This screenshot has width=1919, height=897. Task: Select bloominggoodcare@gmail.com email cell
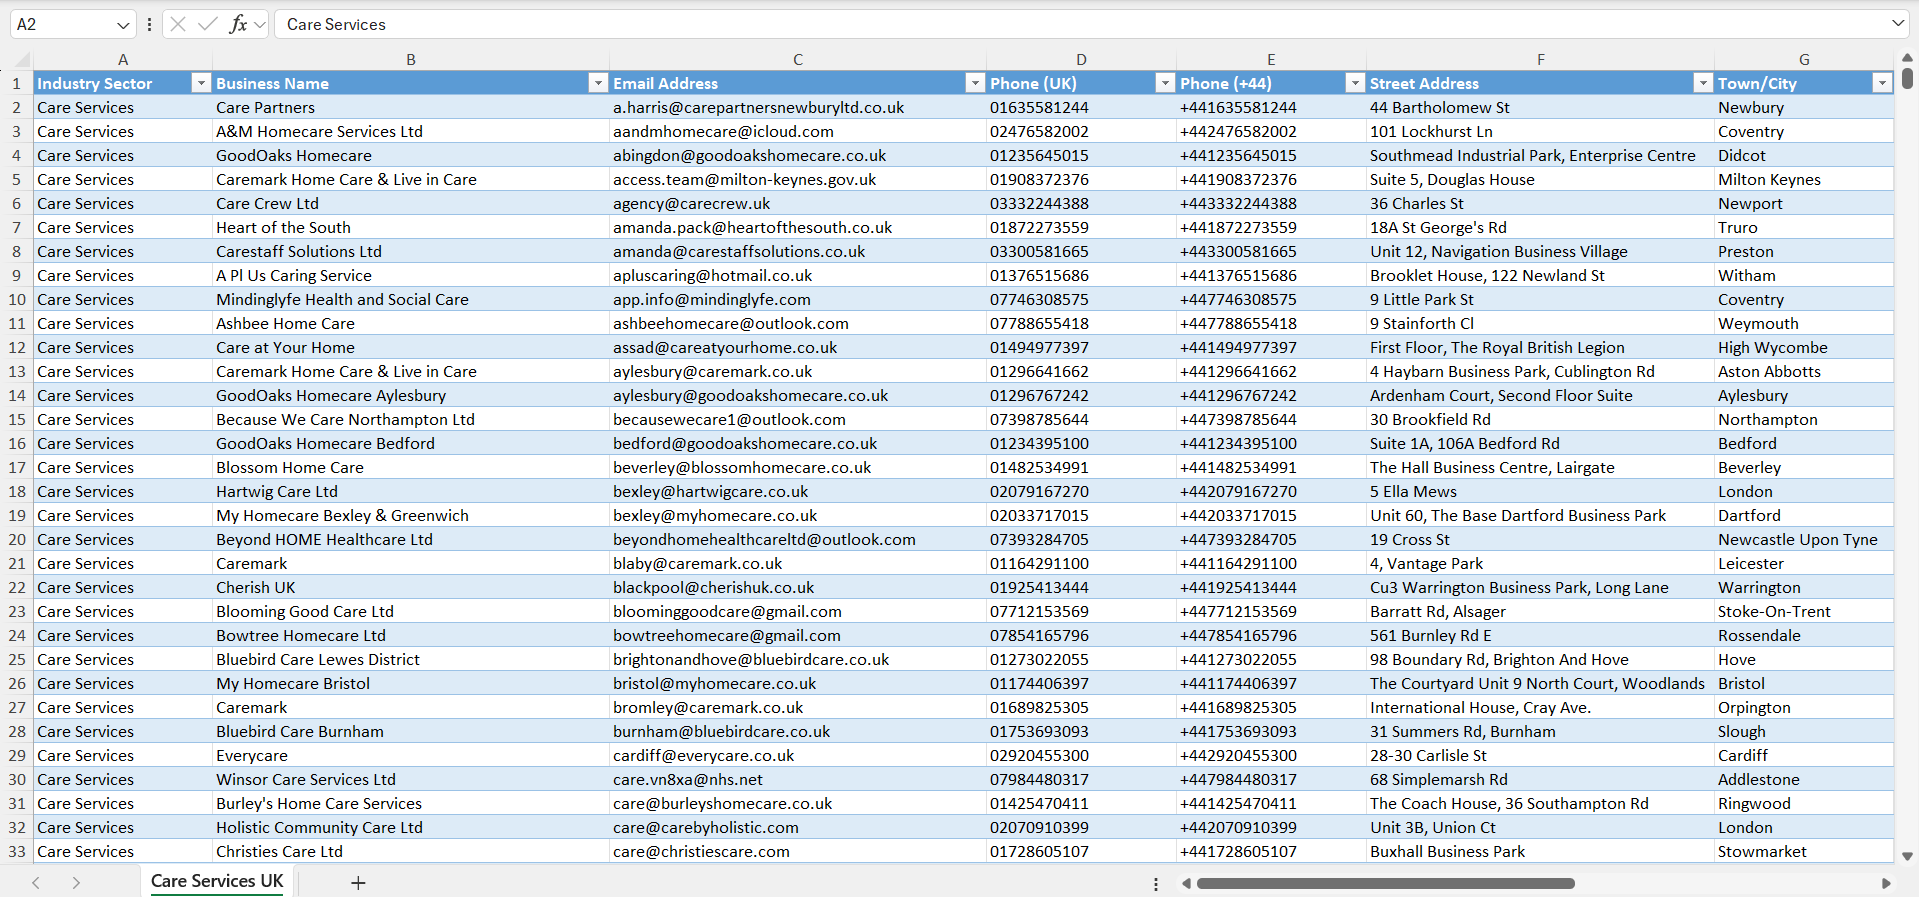click(797, 611)
